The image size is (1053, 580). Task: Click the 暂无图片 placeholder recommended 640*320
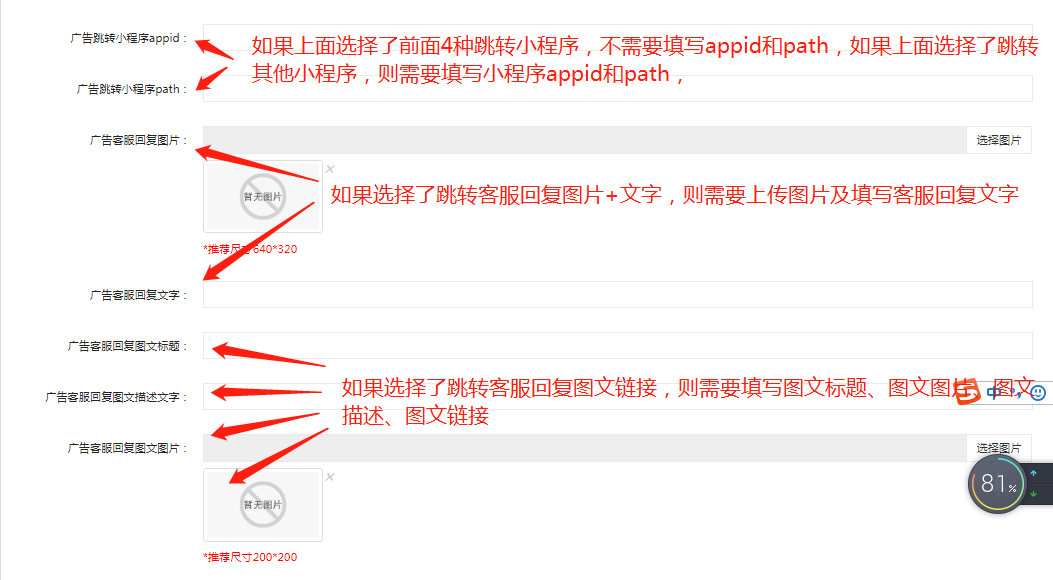click(x=263, y=197)
